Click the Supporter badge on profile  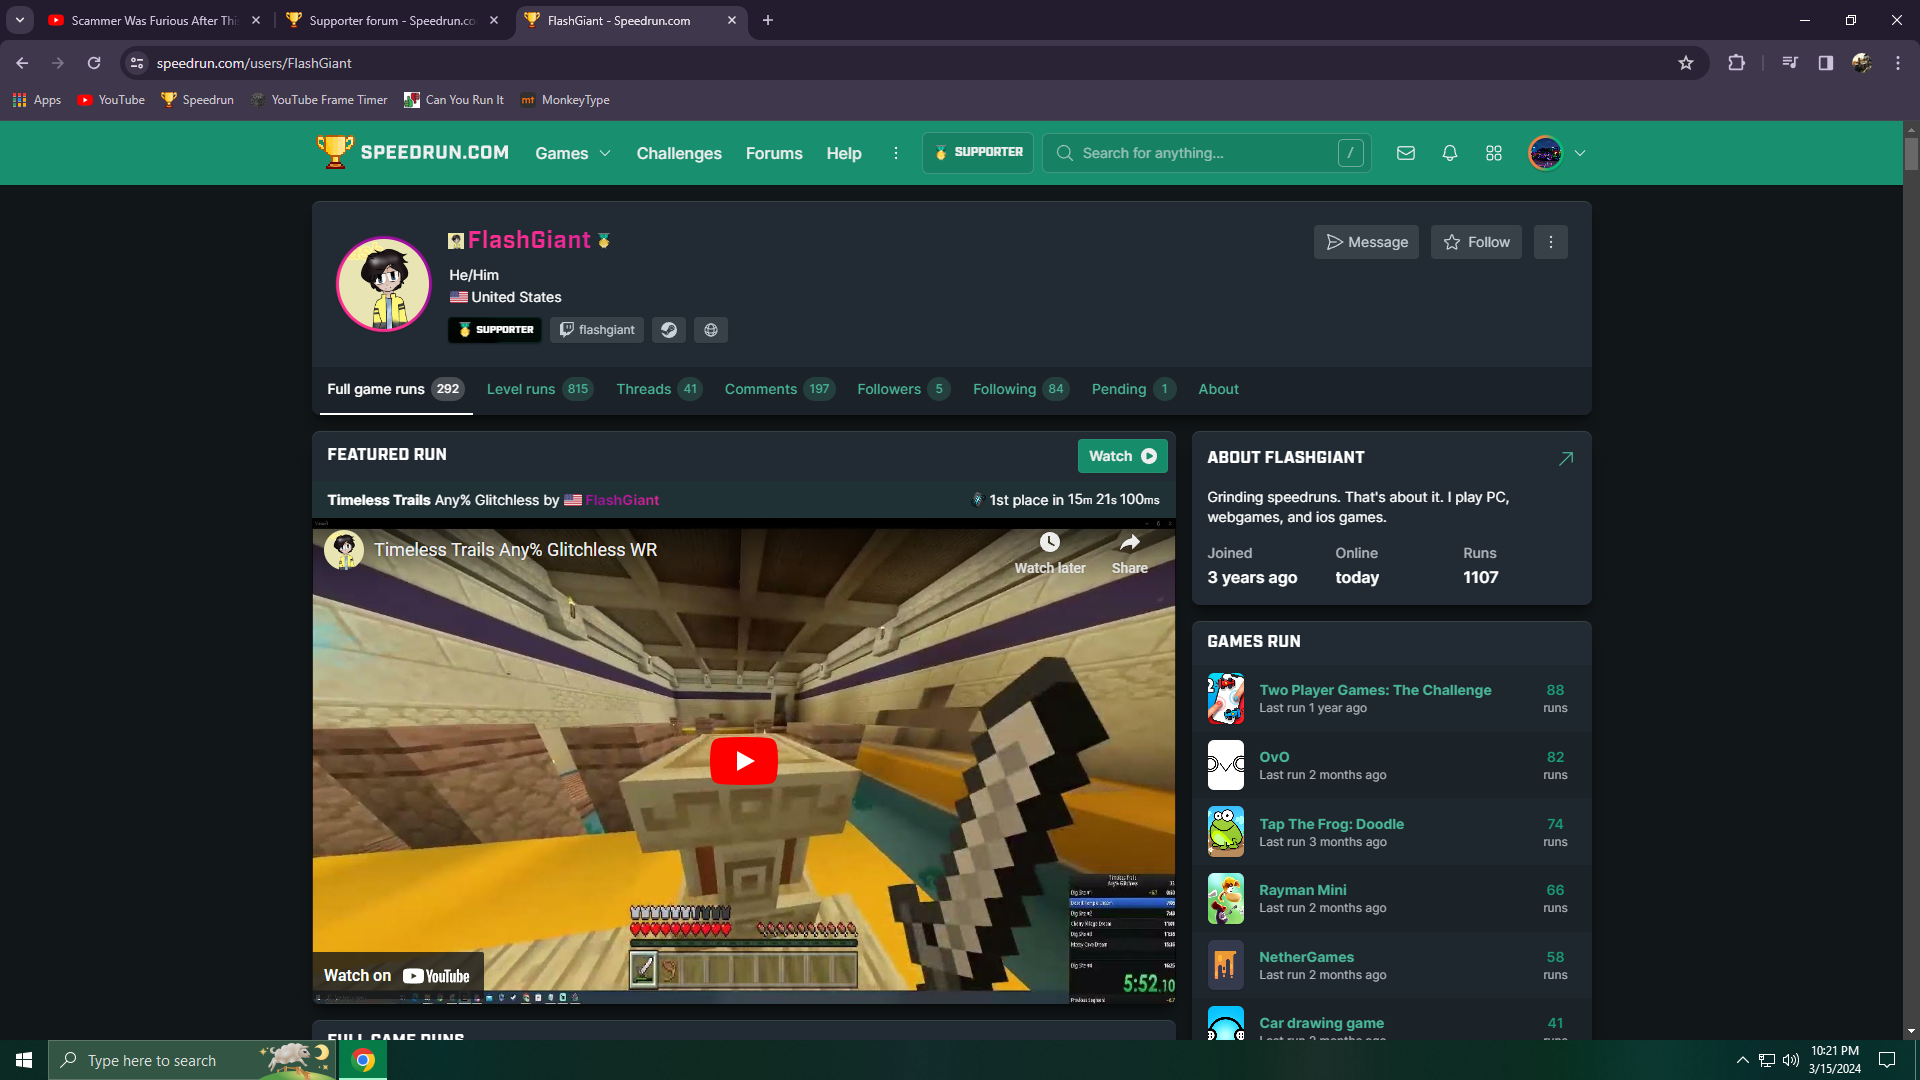coord(495,330)
